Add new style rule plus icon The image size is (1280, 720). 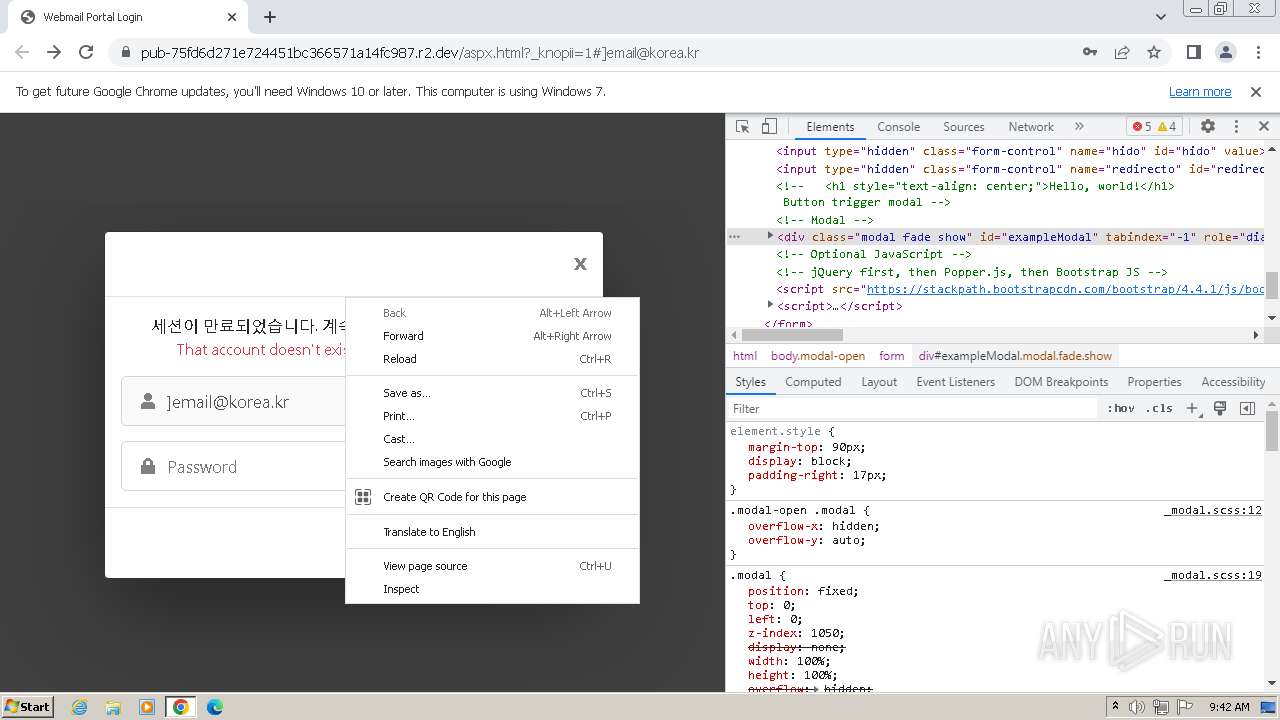tap(1192, 408)
